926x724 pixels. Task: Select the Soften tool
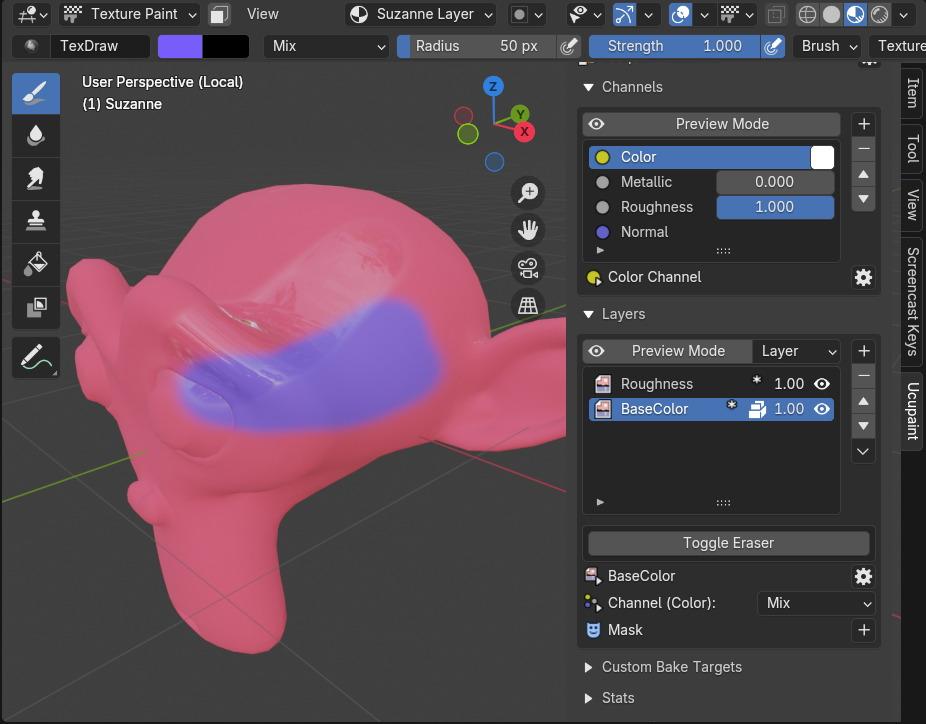tap(35, 136)
